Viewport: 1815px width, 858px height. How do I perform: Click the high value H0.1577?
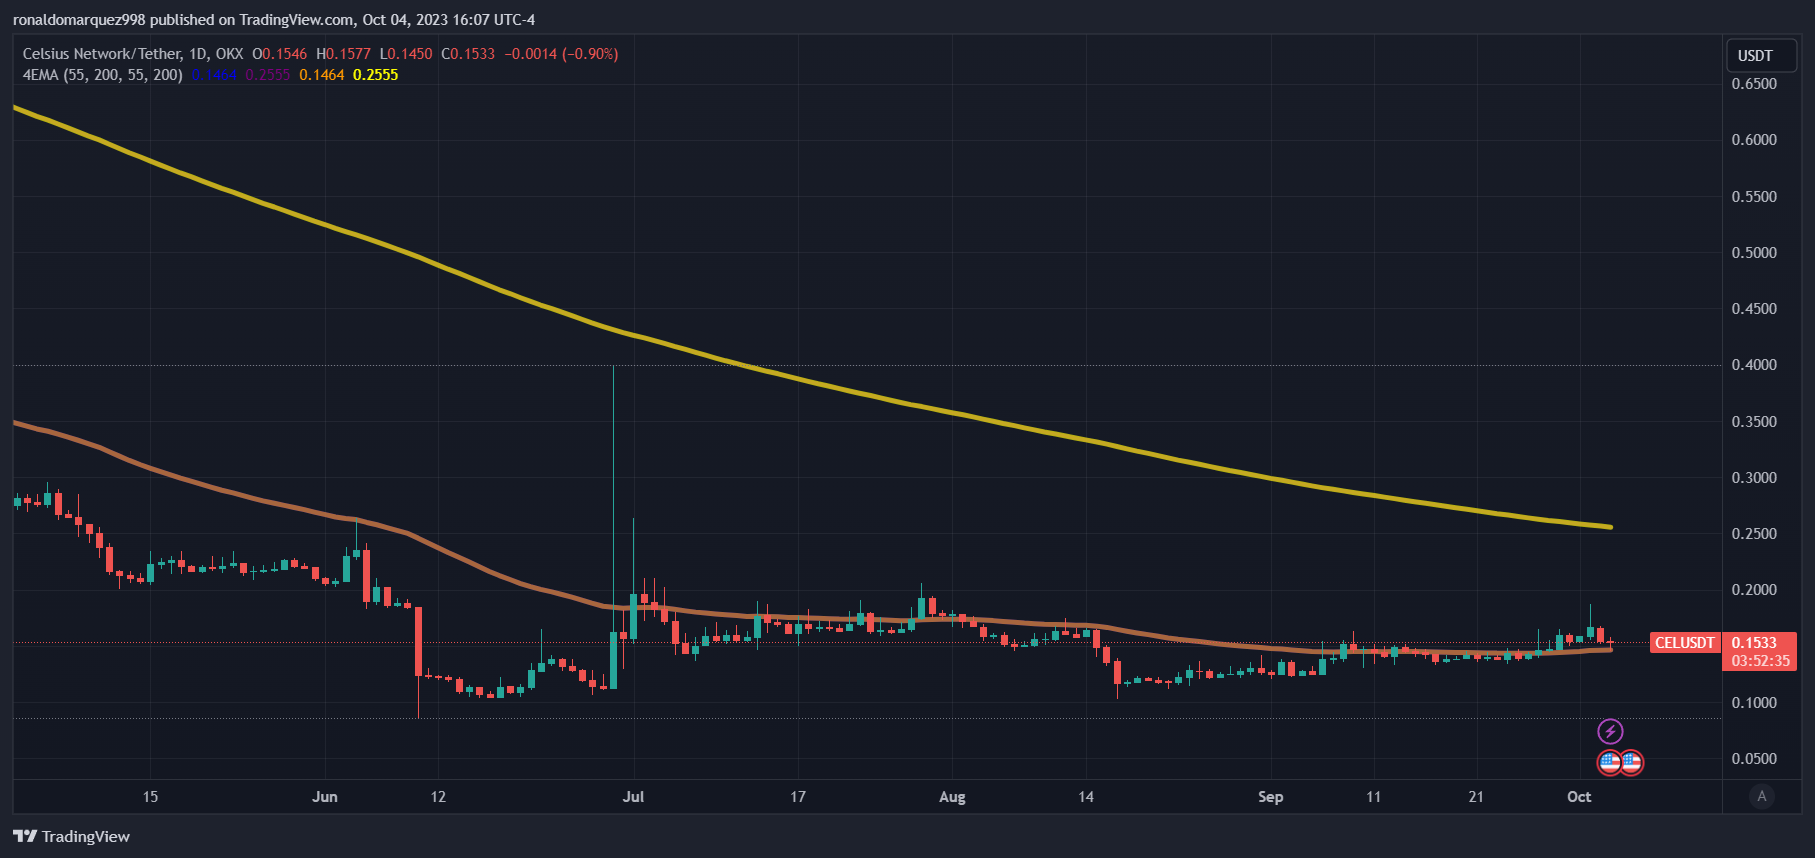pos(344,54)
